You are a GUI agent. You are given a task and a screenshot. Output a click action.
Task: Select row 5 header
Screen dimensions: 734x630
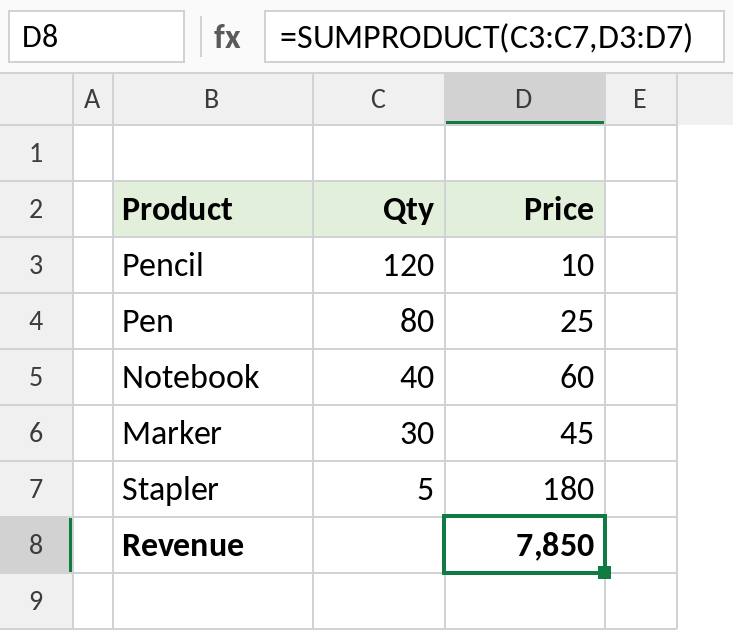36,377
